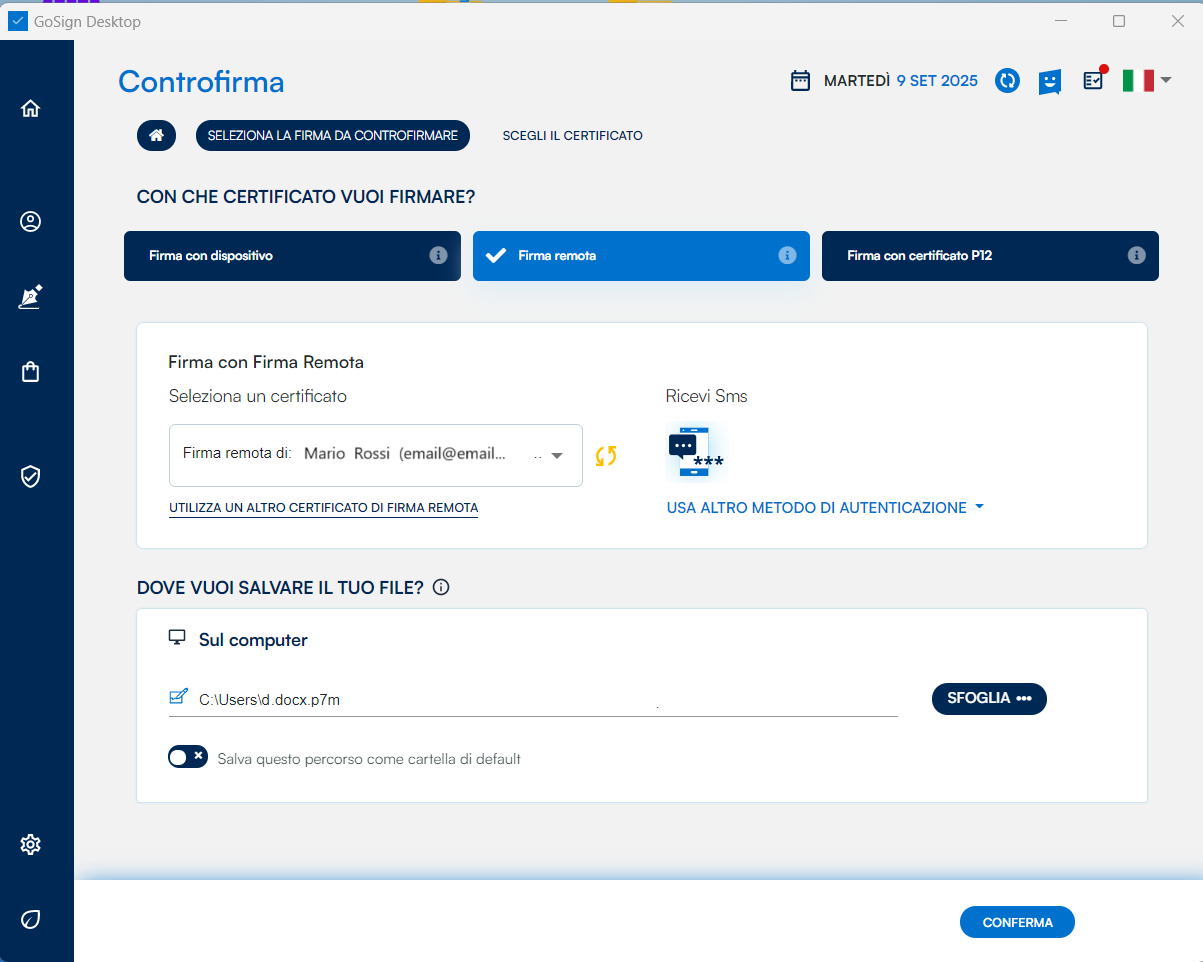Click the SMS phone authentication icon
The image size is (1203, 962).
694,453
